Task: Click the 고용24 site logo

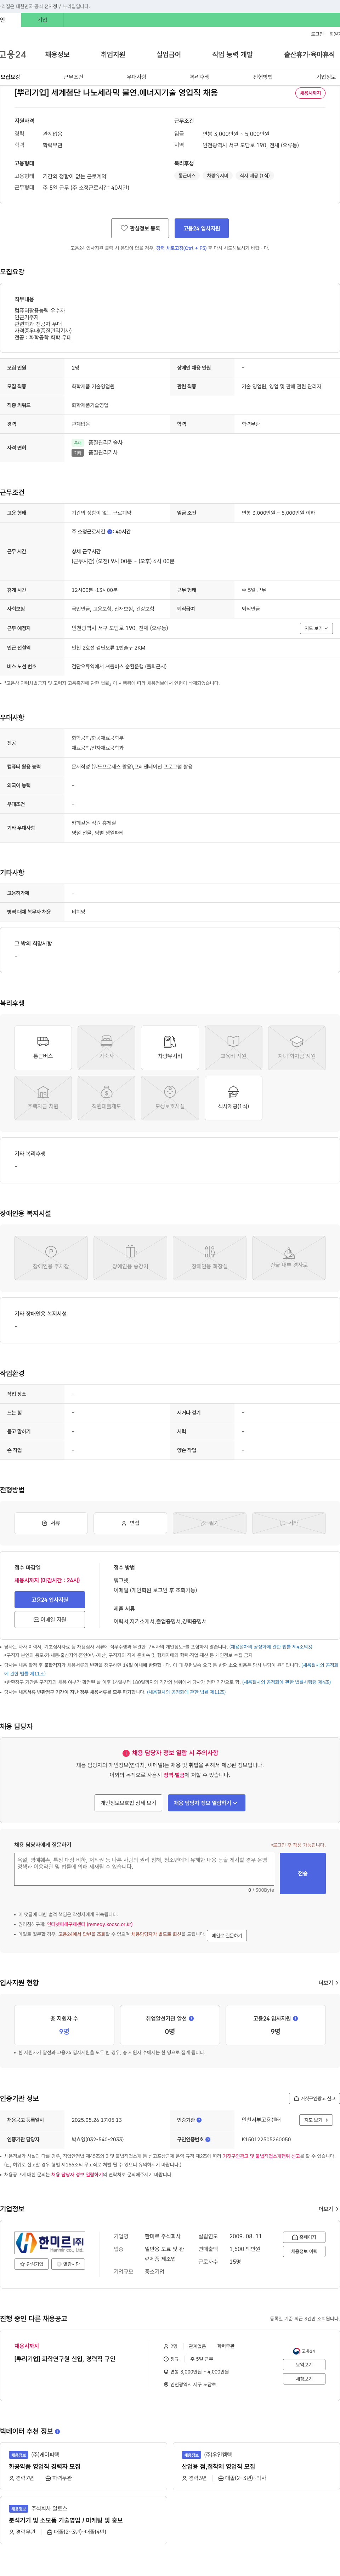Action: [13, 55]
